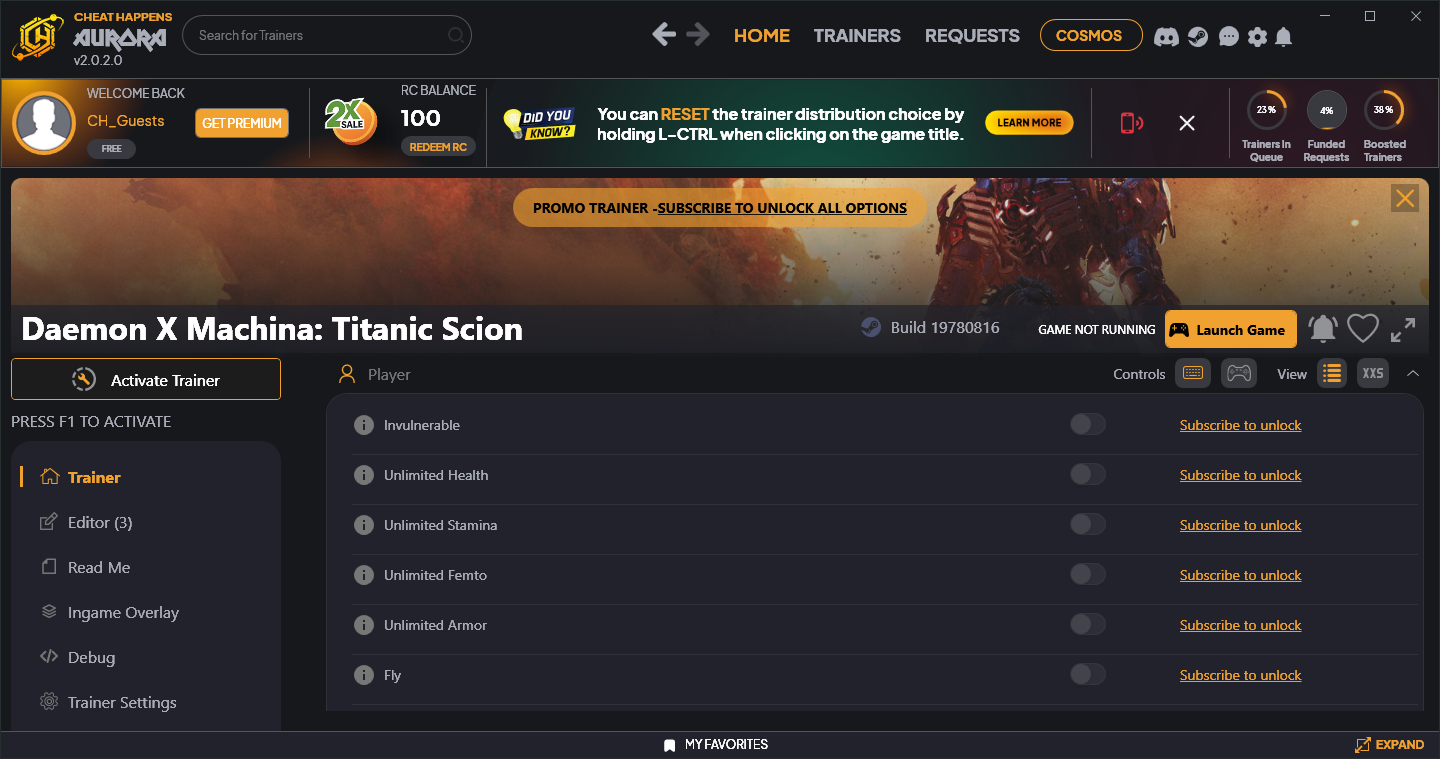Turn on the Fly cheat toggle
The height and width of the screenshot is (759, 1440).
(1088, 675)
